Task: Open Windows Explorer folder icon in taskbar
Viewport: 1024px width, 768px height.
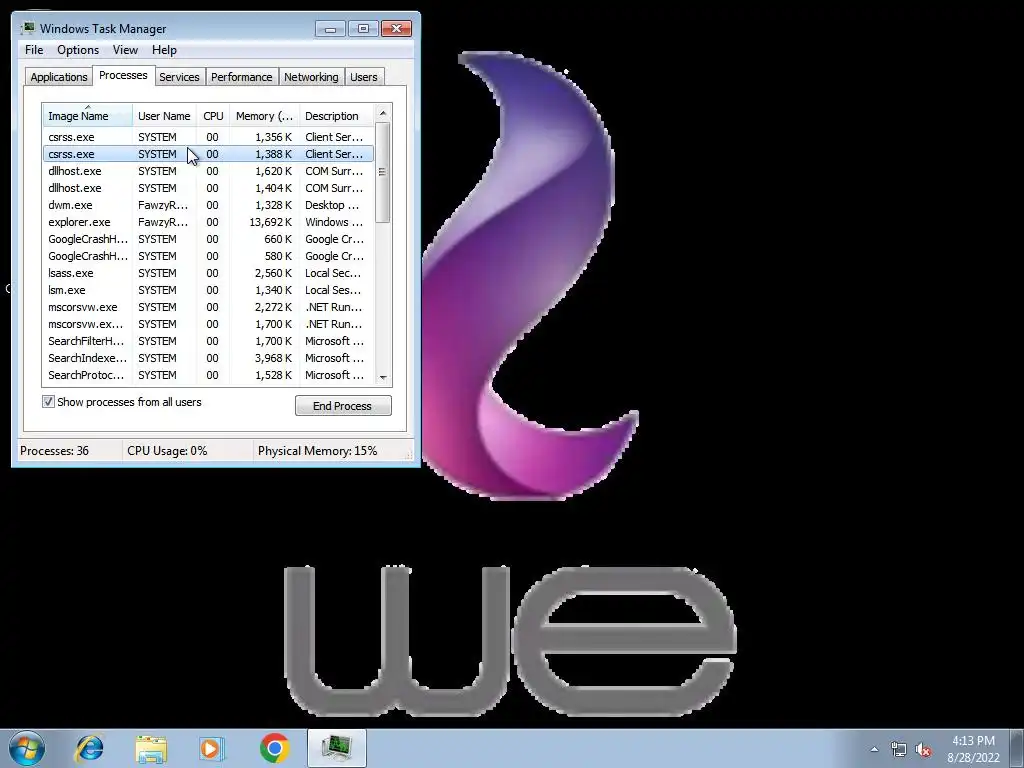Action: (x=151, y=748)
